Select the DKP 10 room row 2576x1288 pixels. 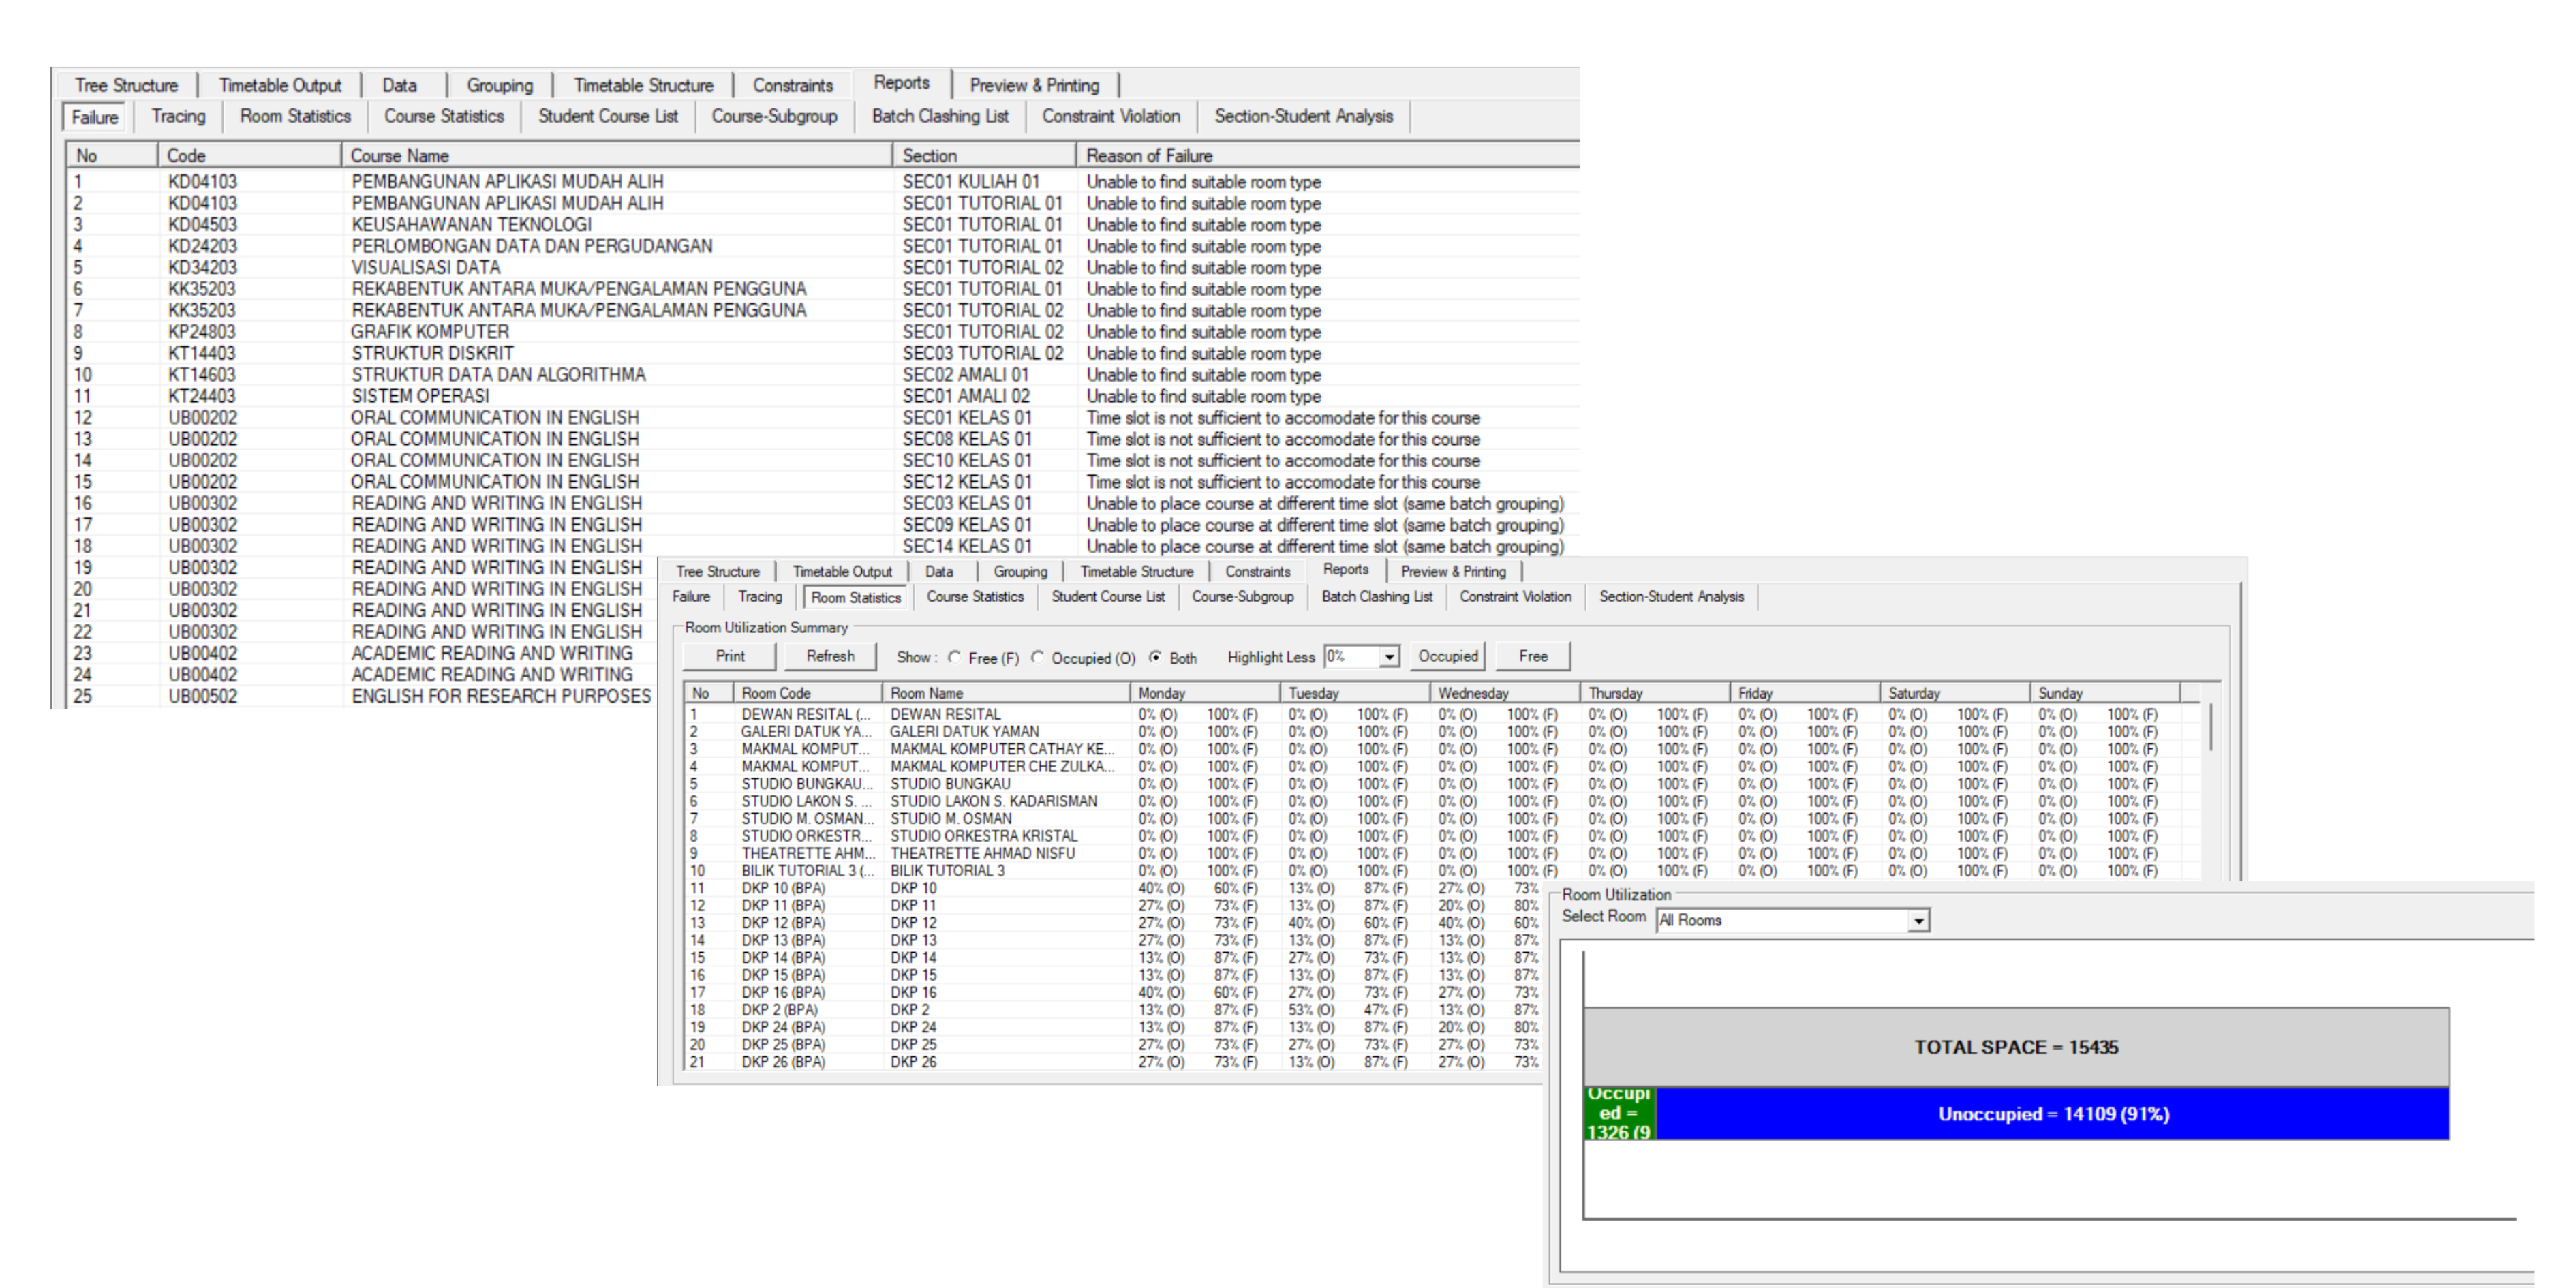click(913, 888)
